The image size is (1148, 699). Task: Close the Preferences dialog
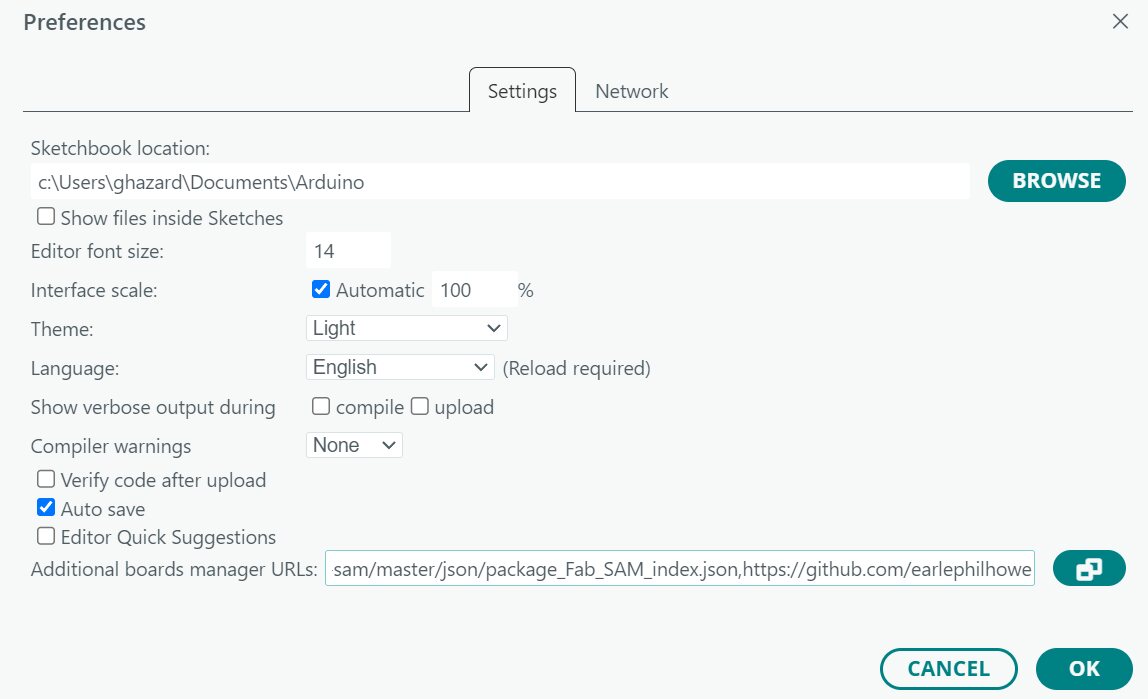coord(1120,21)
